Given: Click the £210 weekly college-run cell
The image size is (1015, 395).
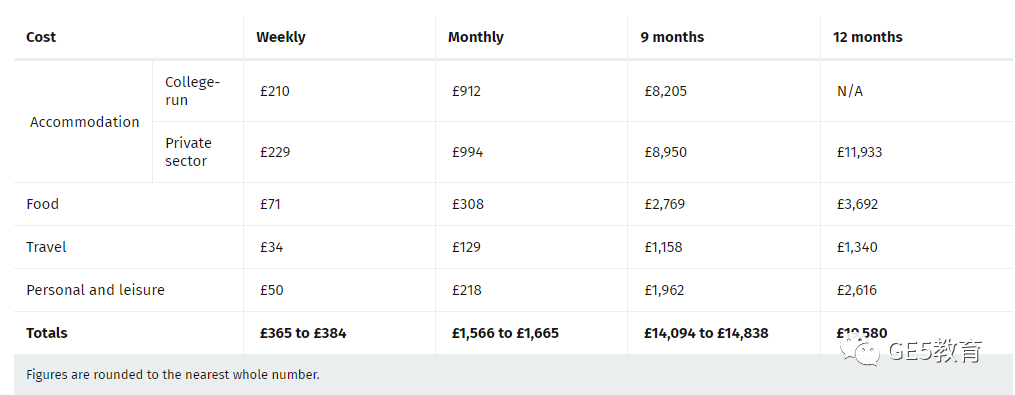Looking at the screenshot, I should click(x=274, y=91).
